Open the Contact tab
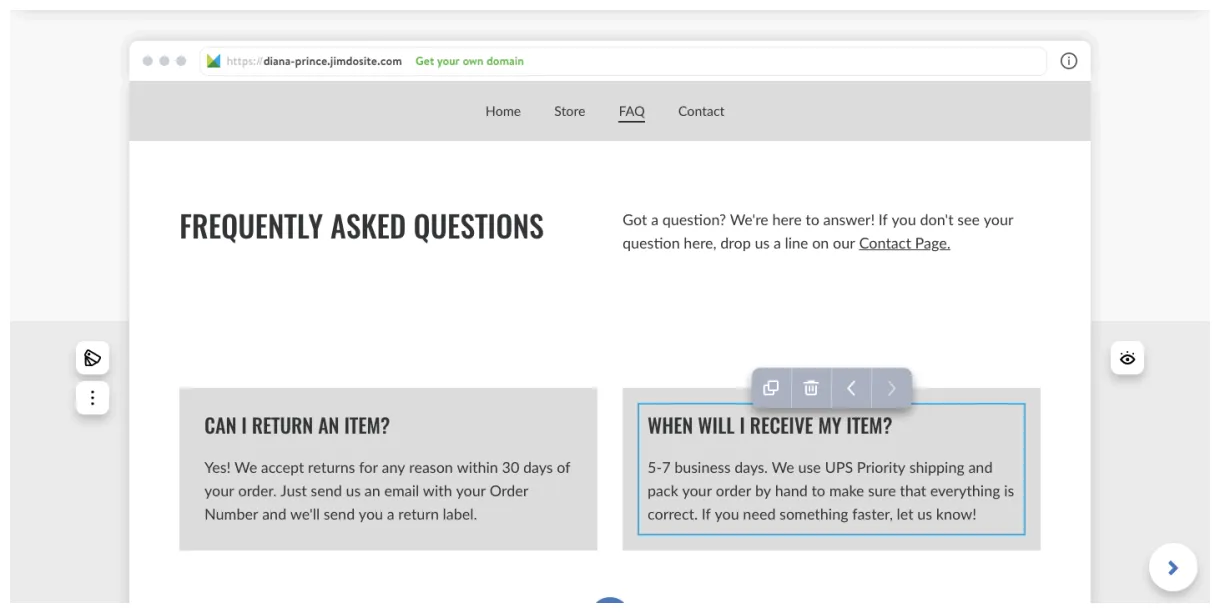Viewport: 1220px width, 613px height. [701, 111]
